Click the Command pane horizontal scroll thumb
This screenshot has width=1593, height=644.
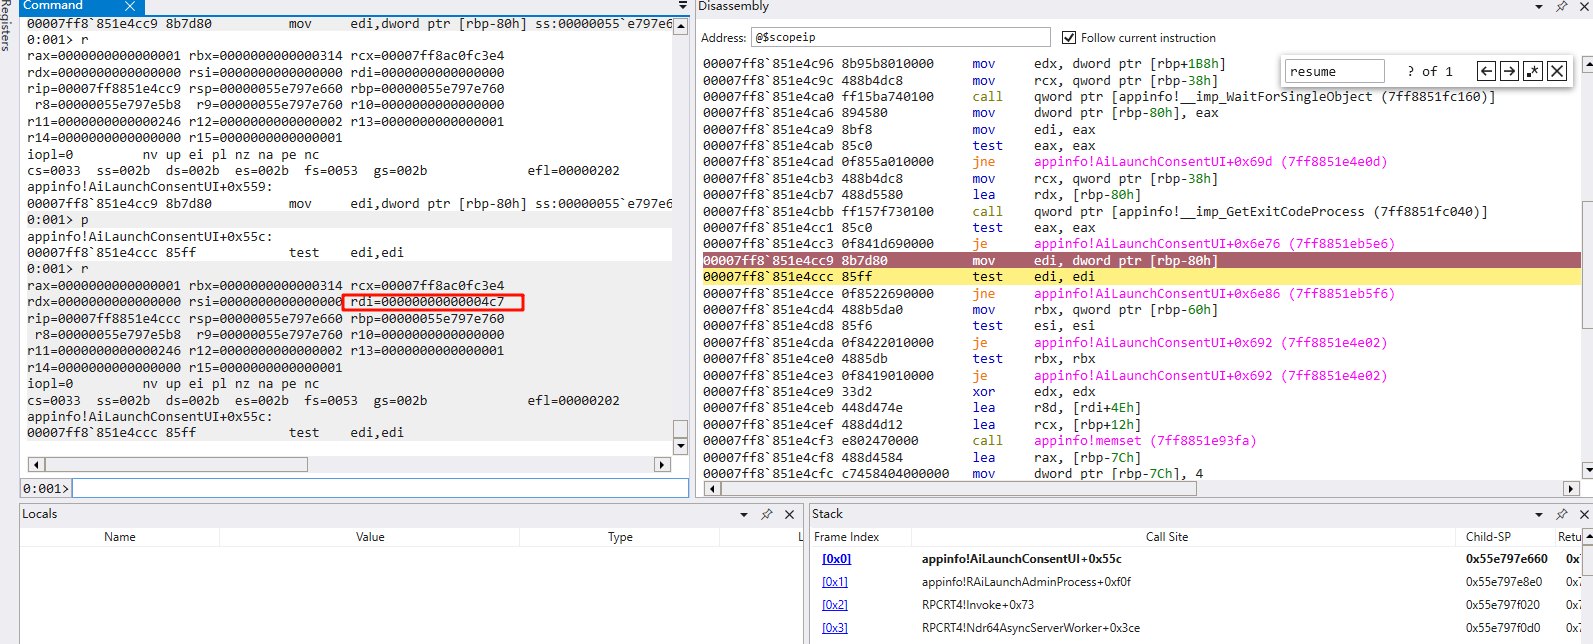coord(176,465)
